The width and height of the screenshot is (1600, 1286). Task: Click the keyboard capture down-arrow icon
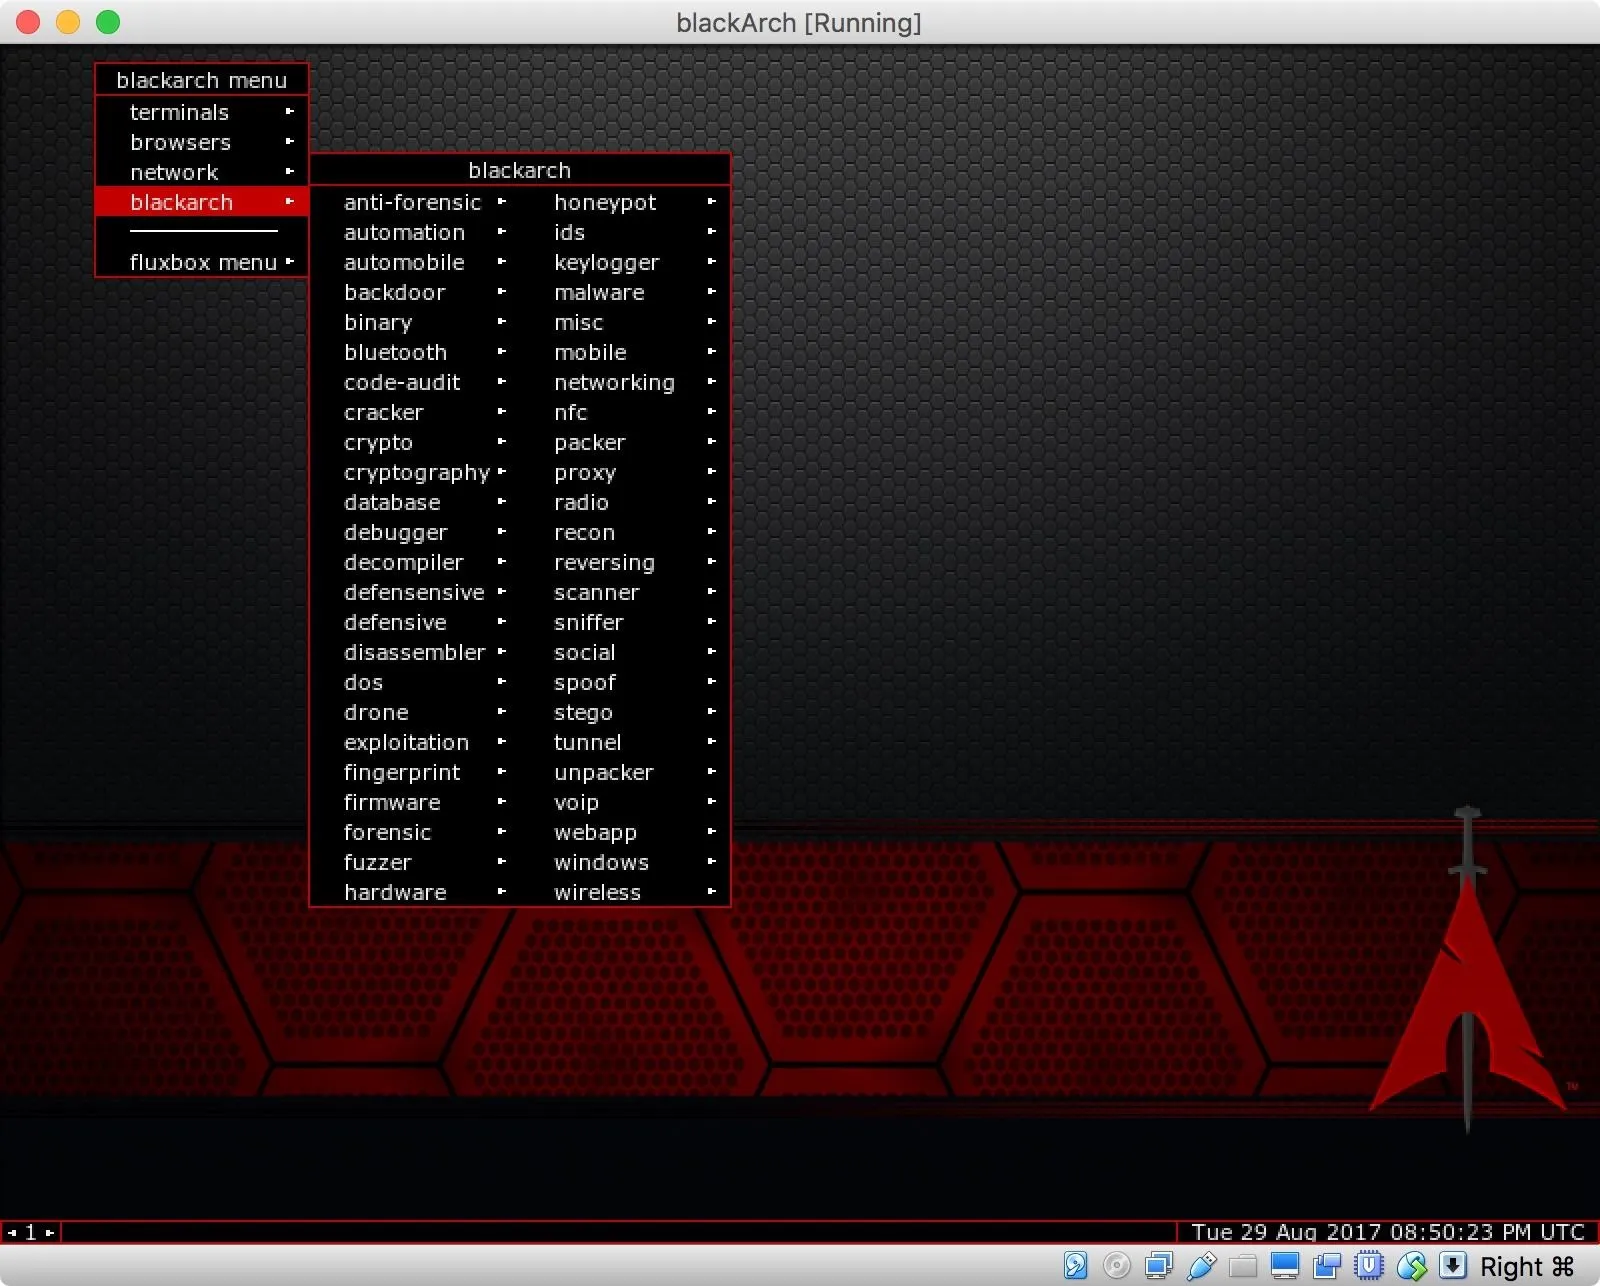1453,1265
